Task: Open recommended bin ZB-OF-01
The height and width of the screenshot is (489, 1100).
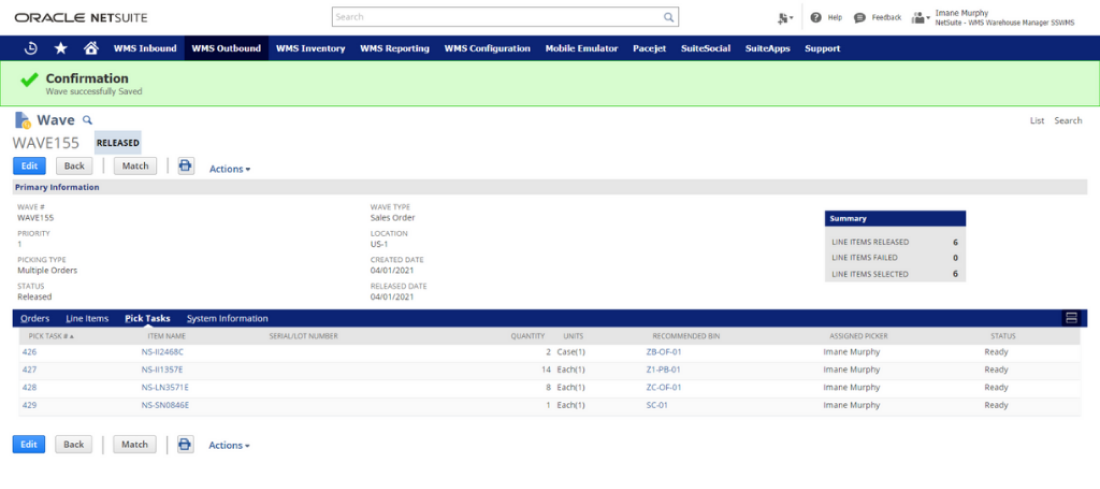Action: (x=664, y=352)
